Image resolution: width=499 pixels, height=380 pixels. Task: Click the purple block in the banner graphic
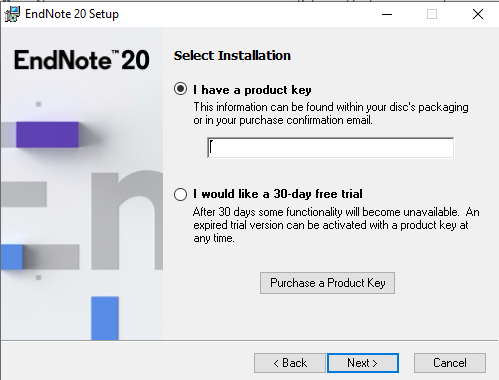pos(47,135)
